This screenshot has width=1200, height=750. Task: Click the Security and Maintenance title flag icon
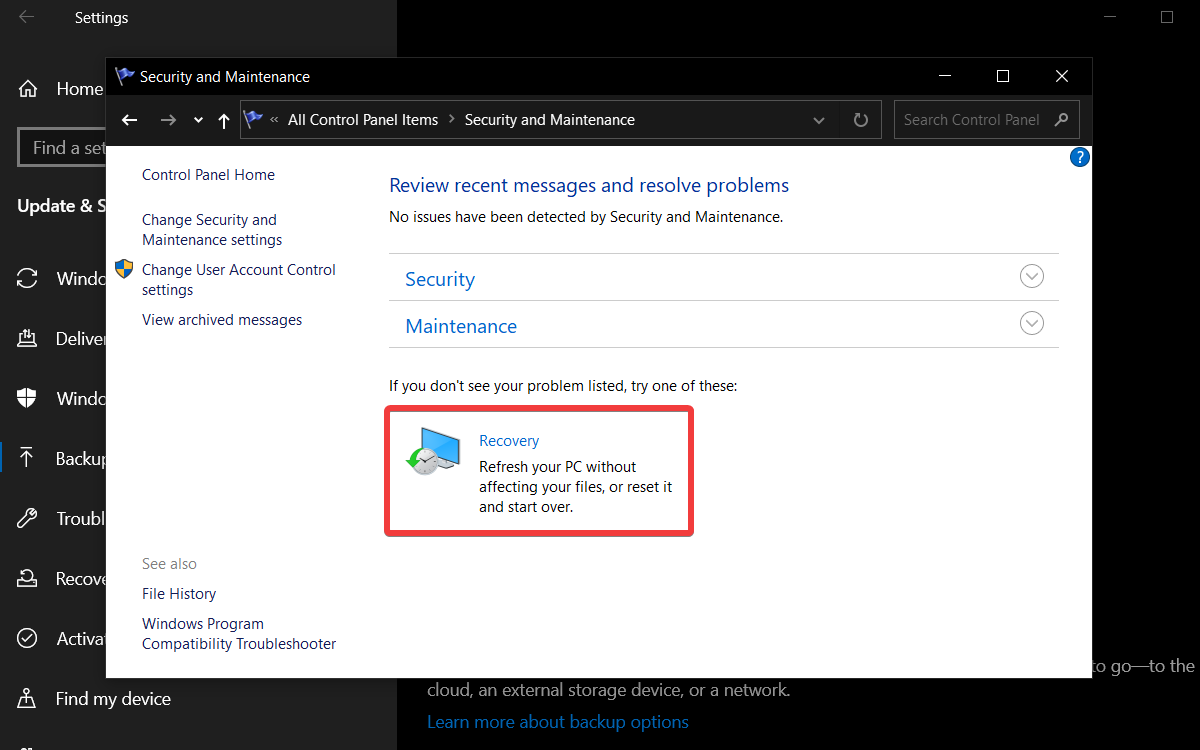click(x=125, y=76)
